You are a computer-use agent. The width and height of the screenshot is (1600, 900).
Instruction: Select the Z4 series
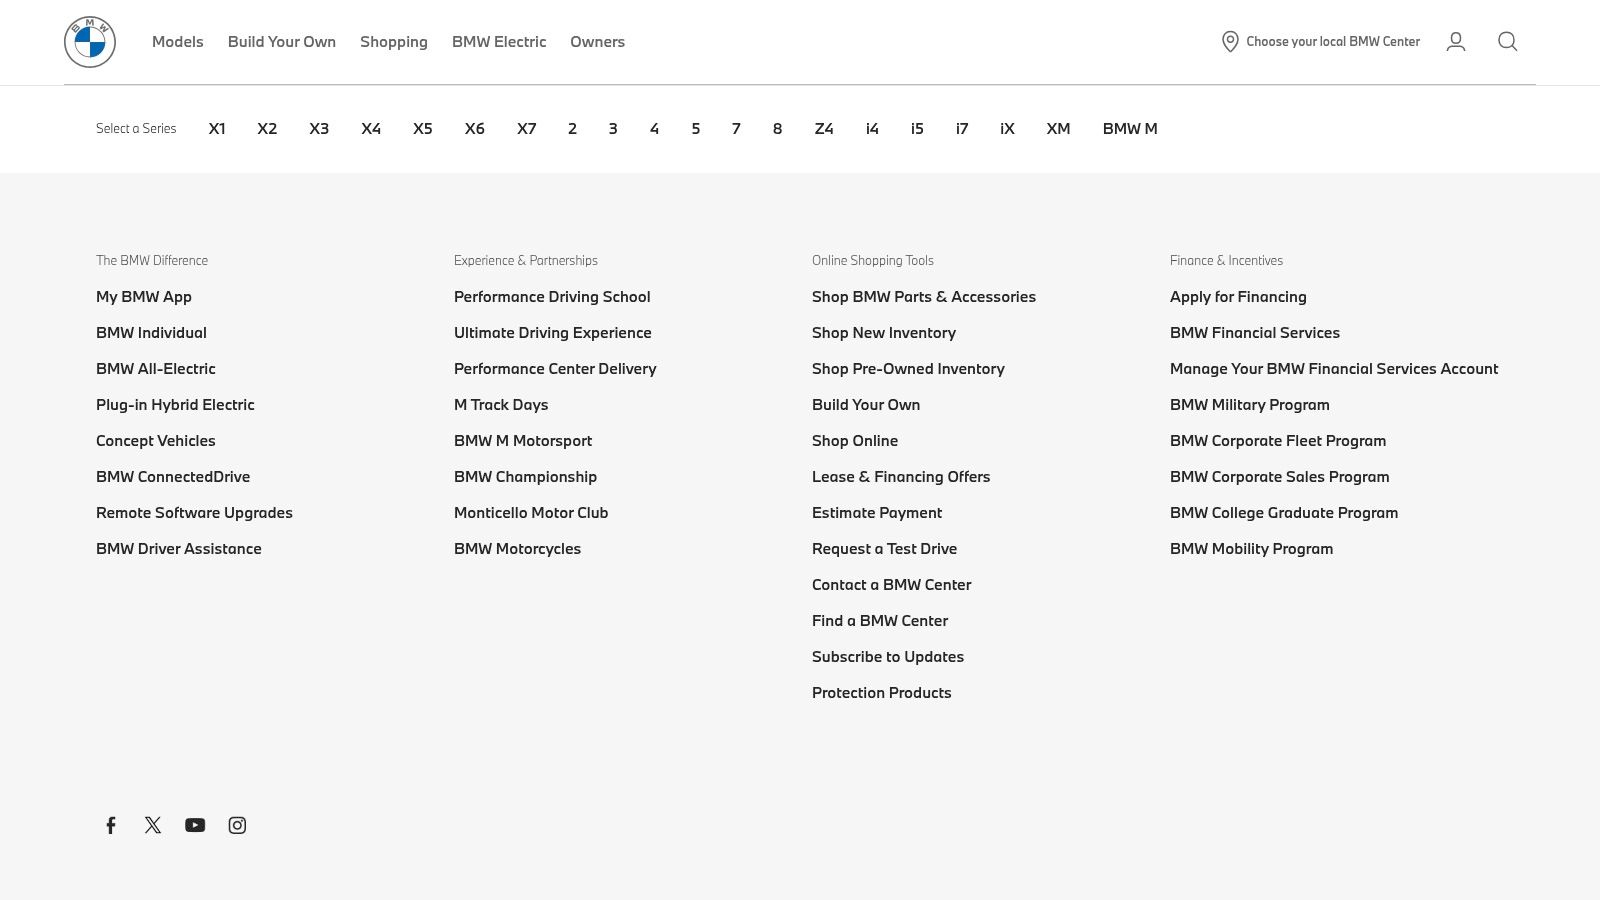click(x=824, y=129)
